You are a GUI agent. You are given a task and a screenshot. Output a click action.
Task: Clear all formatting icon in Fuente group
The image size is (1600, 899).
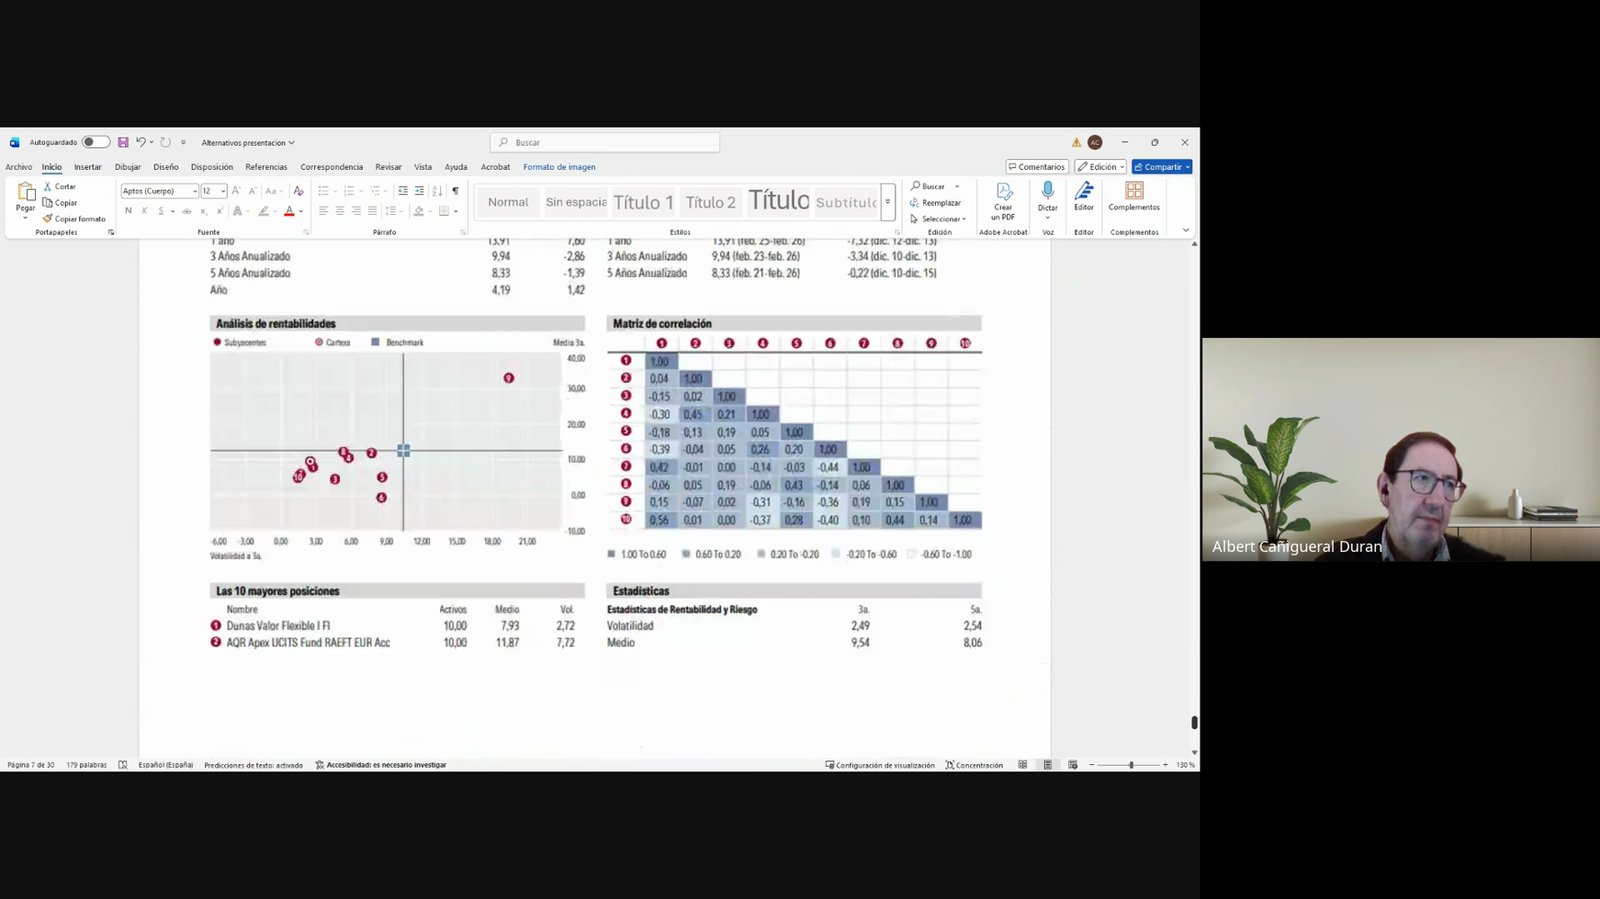[x=298, y=191]
